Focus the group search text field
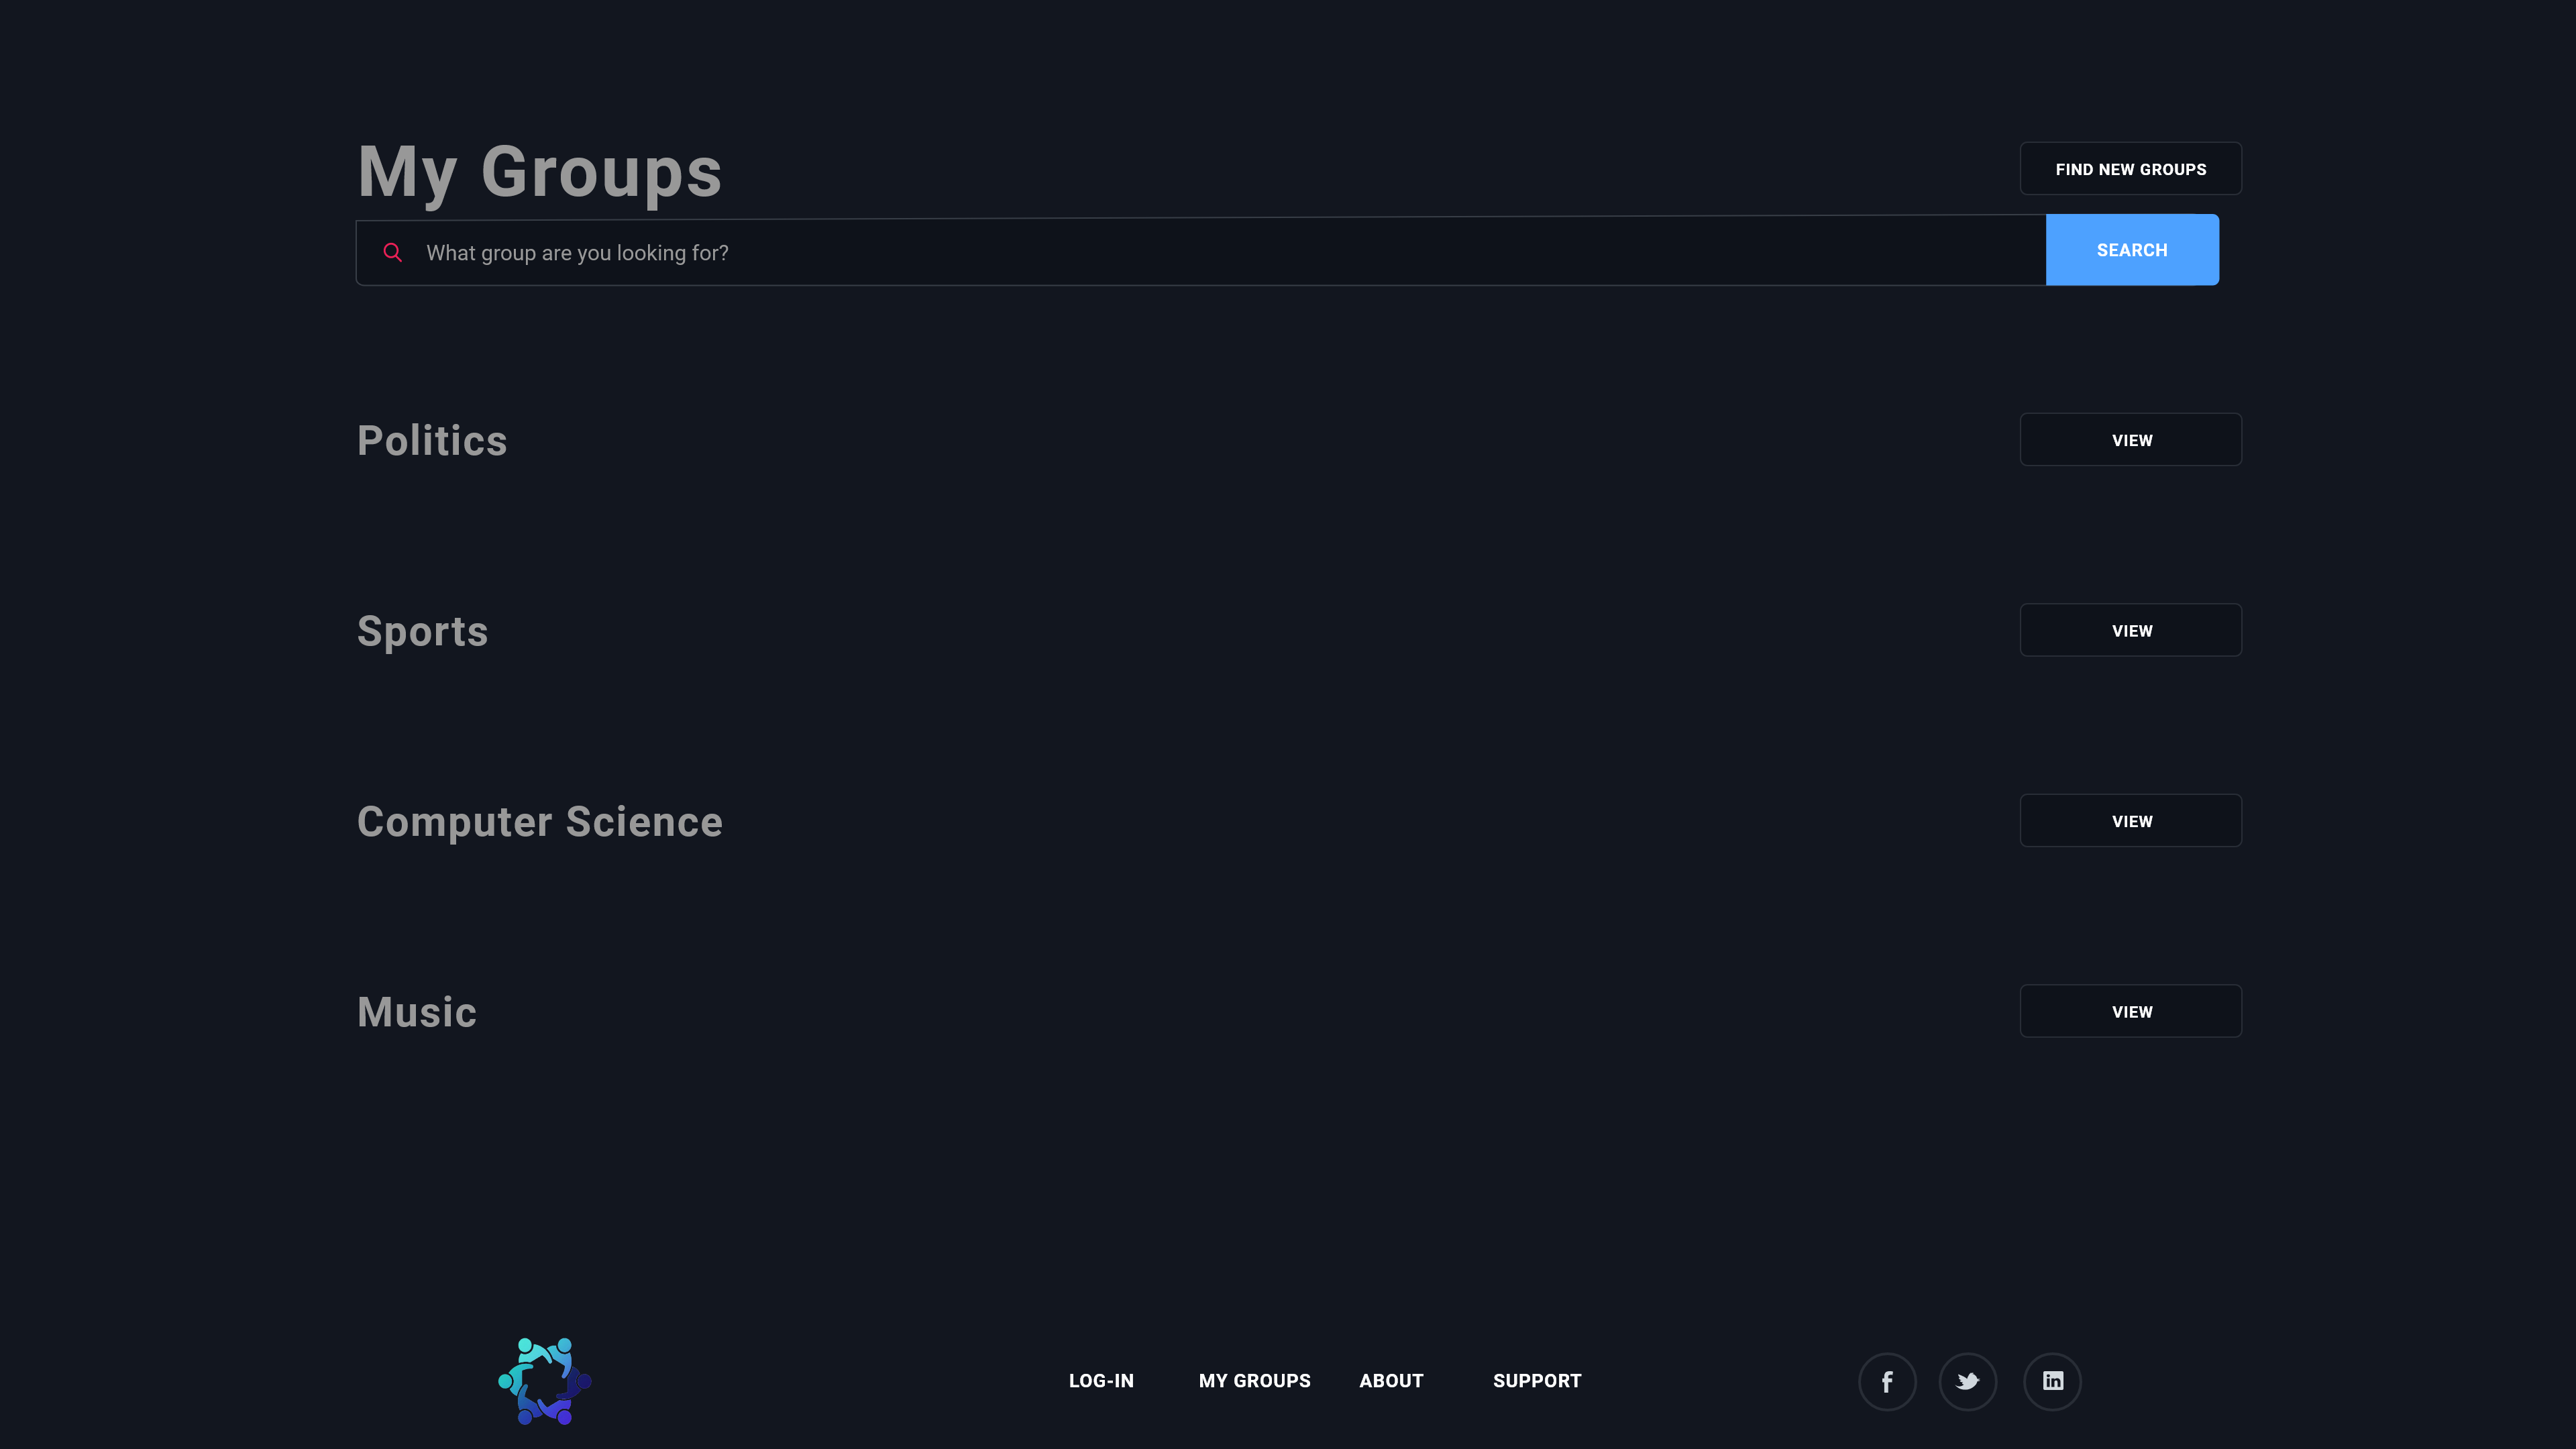 (1200, 252)
